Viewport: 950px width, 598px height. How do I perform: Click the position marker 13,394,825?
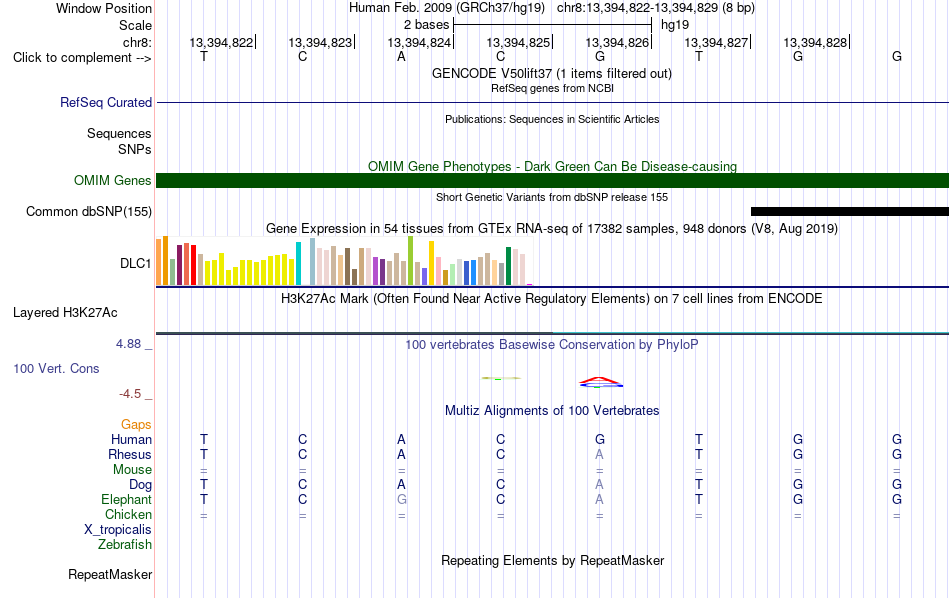click(518, 42)
